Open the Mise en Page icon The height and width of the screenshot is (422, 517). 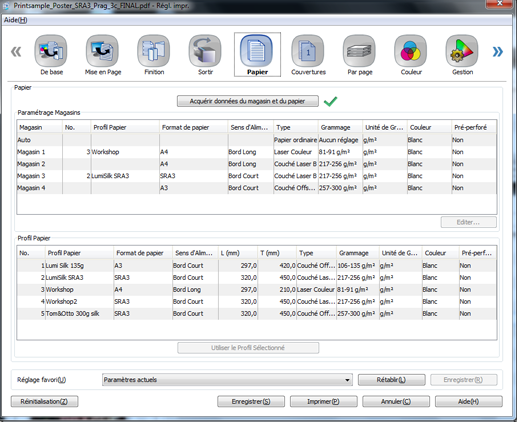102,51
